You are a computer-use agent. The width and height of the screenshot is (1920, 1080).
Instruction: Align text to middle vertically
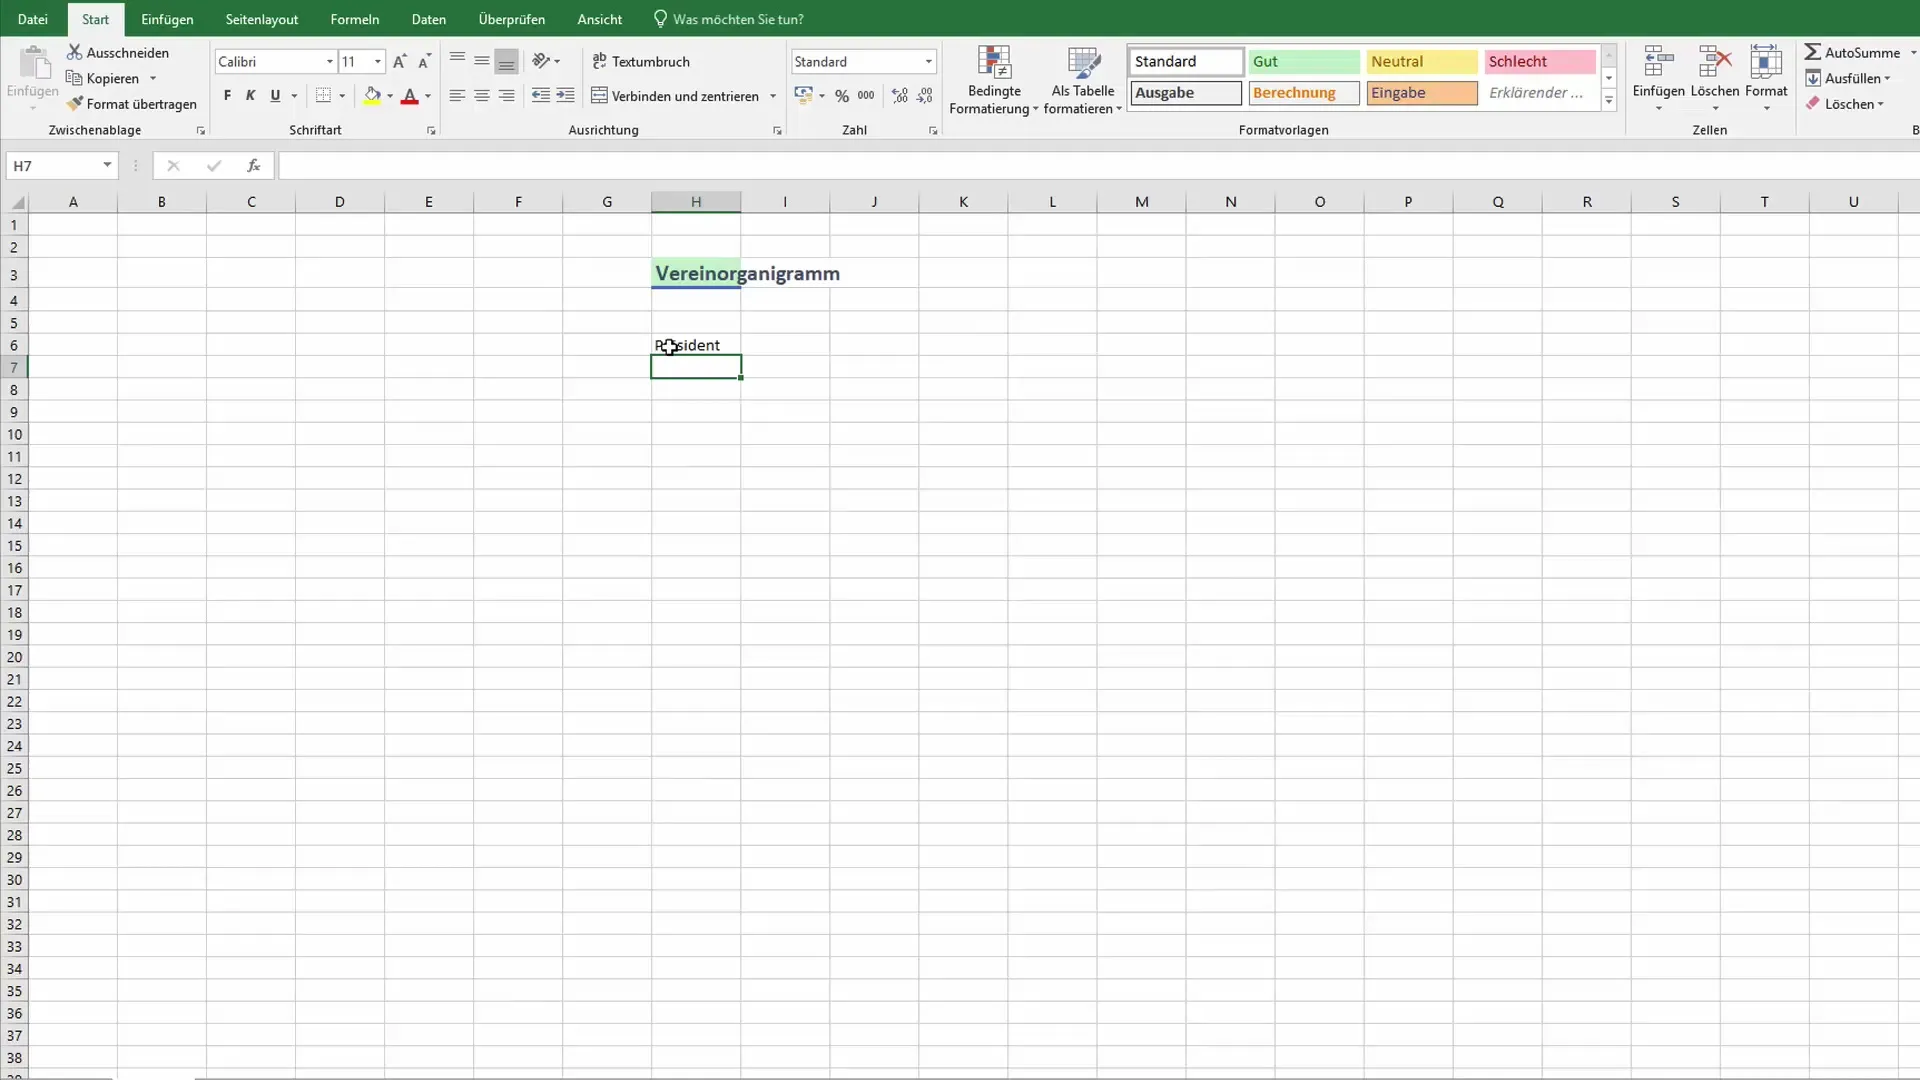482,60
